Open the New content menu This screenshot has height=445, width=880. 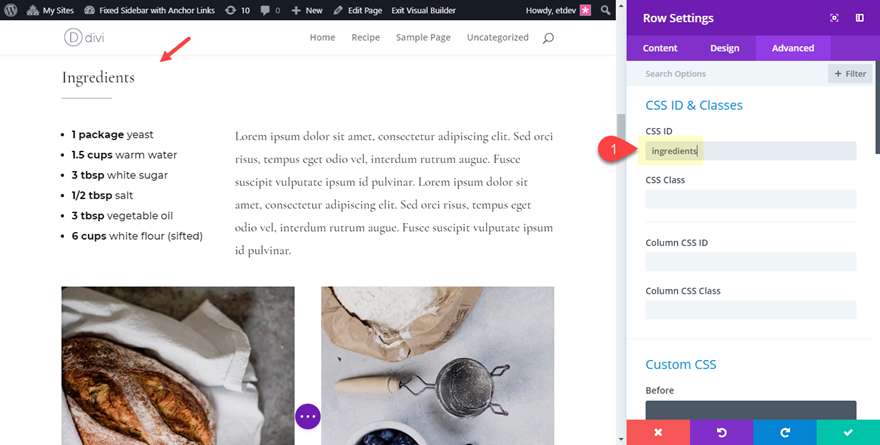(x=307, y=10)
